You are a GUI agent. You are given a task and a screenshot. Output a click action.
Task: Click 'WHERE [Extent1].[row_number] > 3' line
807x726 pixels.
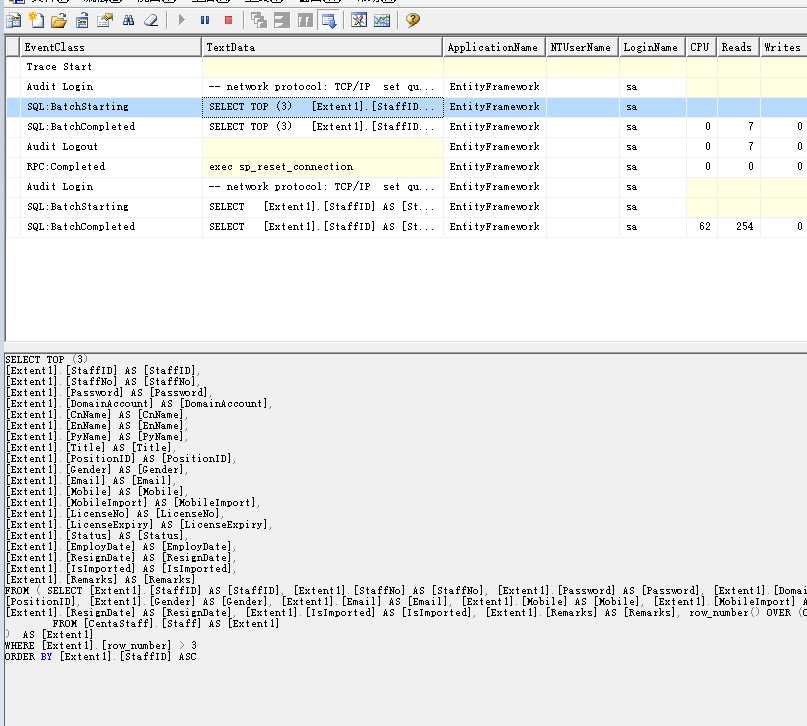[101, 646]
